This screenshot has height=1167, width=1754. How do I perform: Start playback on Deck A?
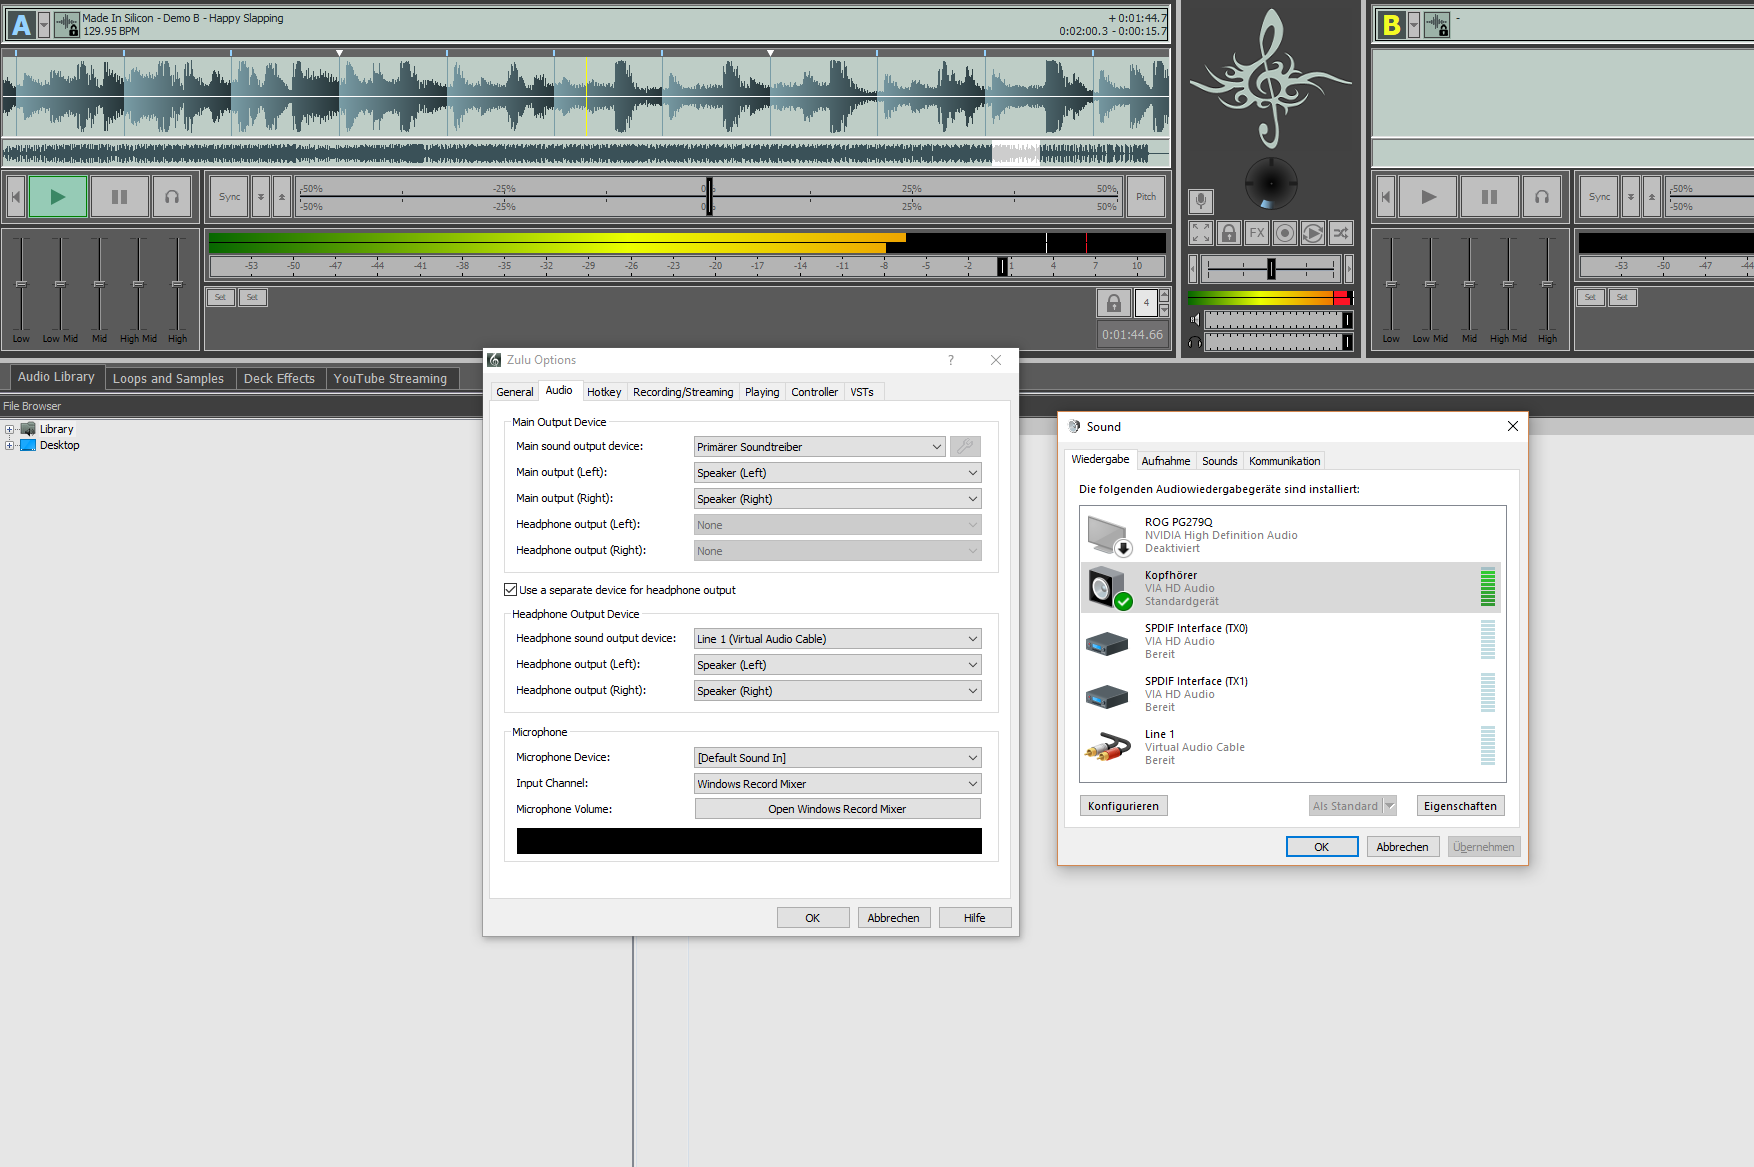pos(58,197)
